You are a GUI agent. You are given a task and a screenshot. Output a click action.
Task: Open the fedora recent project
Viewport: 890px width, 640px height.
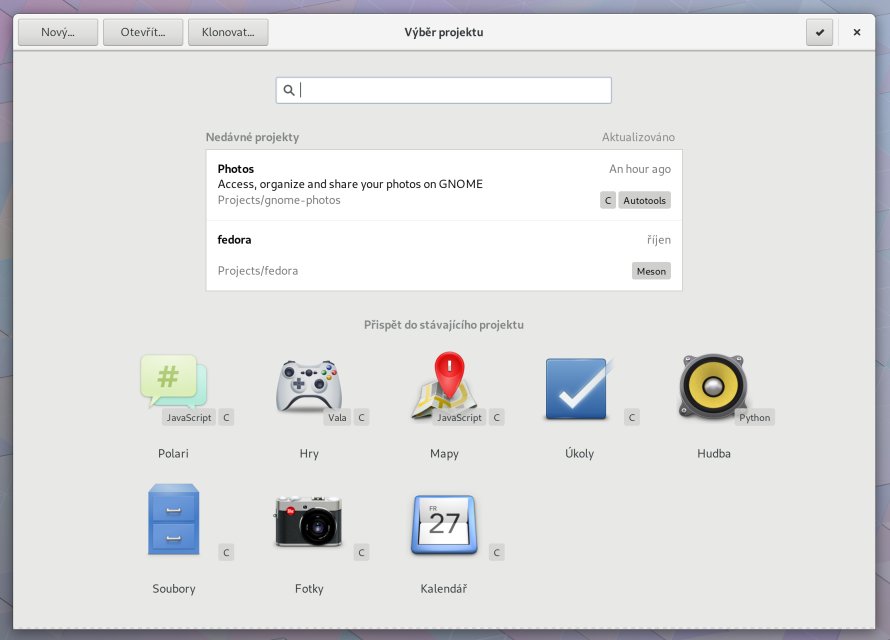point(400,255)
